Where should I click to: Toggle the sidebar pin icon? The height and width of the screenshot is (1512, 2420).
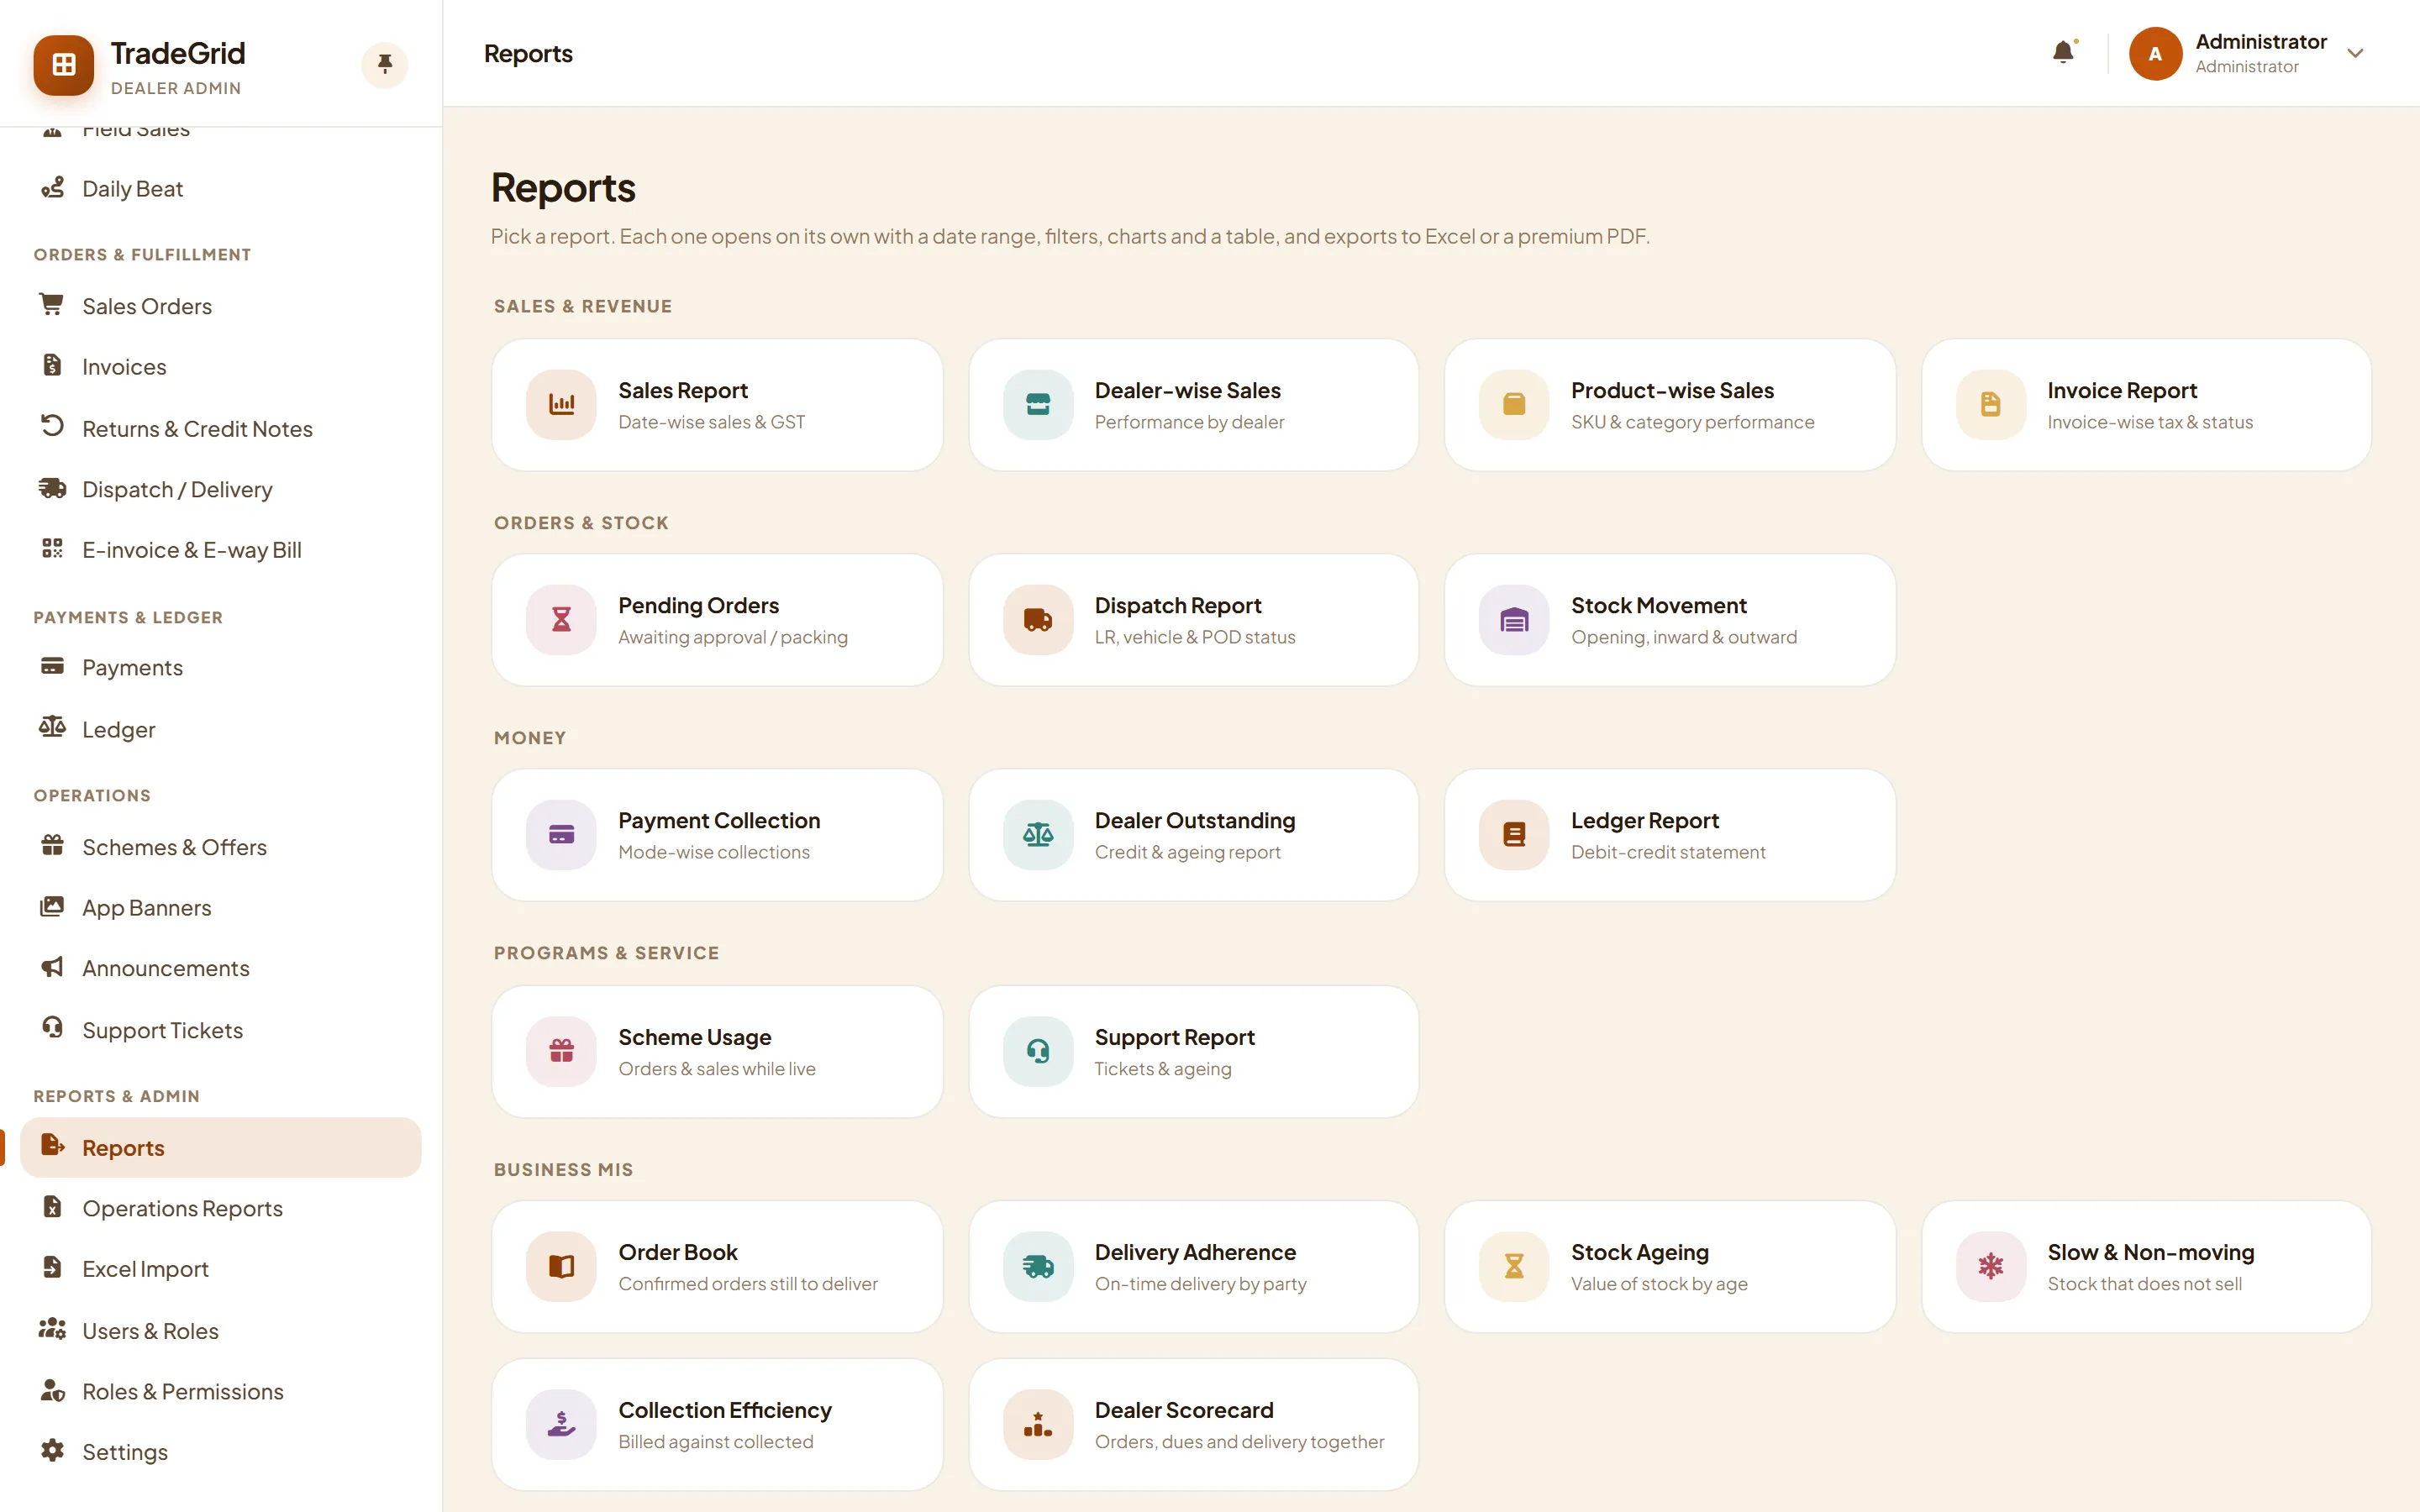coord(385,65)
